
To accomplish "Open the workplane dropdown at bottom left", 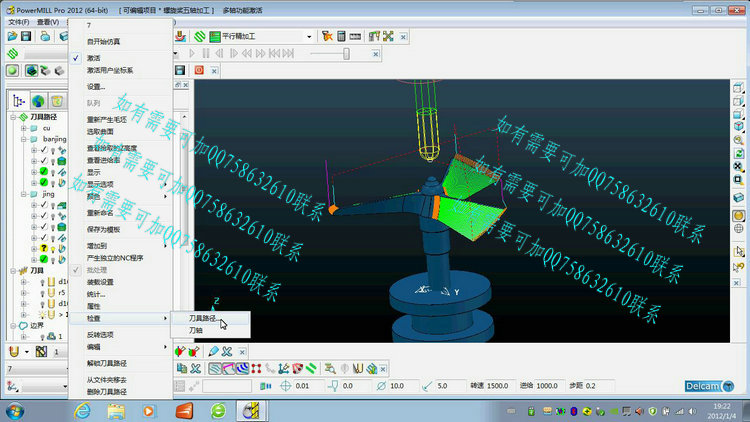I will [65, 386].
